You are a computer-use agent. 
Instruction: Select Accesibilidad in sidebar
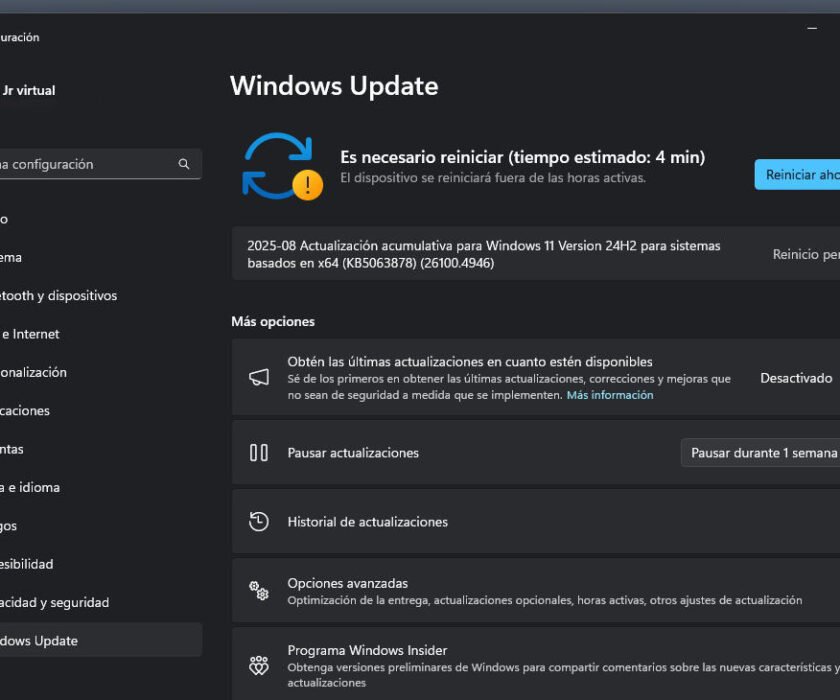click(101, 564)
